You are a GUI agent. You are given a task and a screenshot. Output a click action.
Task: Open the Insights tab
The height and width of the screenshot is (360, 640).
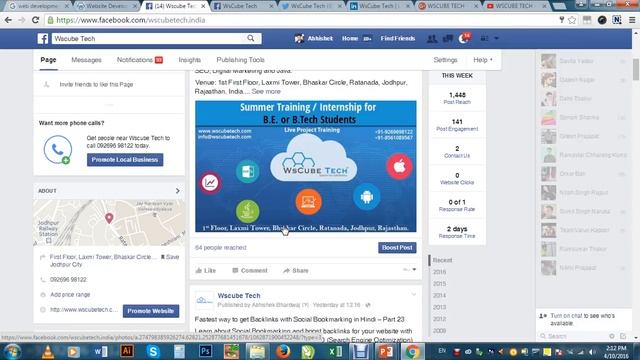click(x=190, y=60)
